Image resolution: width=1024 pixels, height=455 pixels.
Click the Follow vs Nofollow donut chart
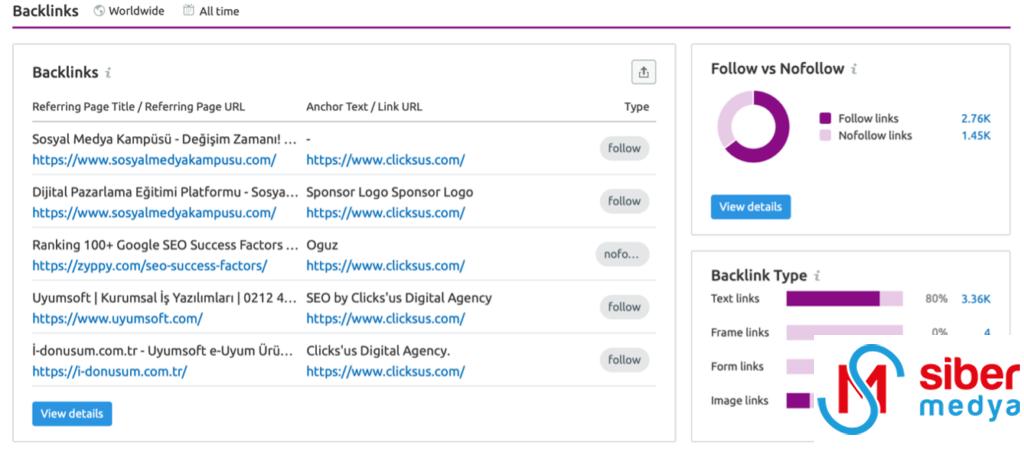pos(754,127)
